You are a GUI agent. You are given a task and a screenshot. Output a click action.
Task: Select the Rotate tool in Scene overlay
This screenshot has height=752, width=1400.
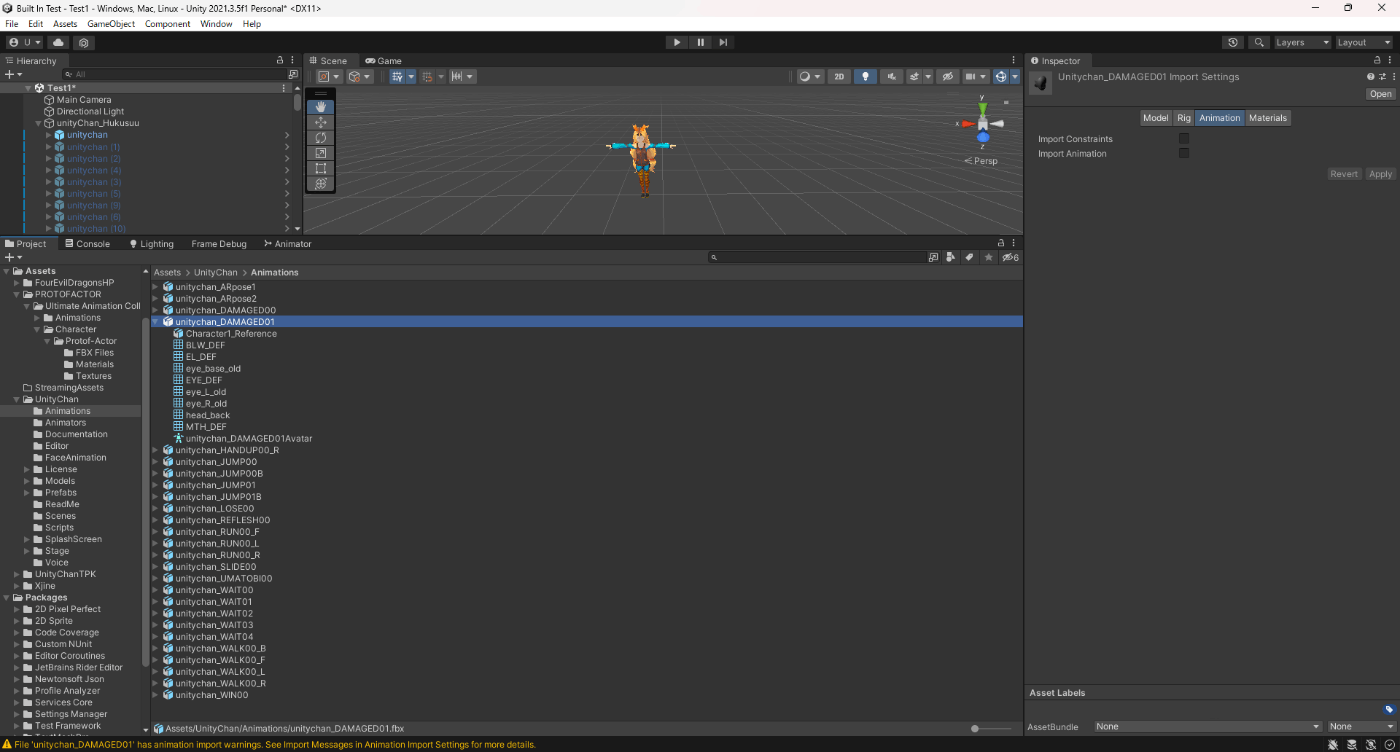(320, 138)
